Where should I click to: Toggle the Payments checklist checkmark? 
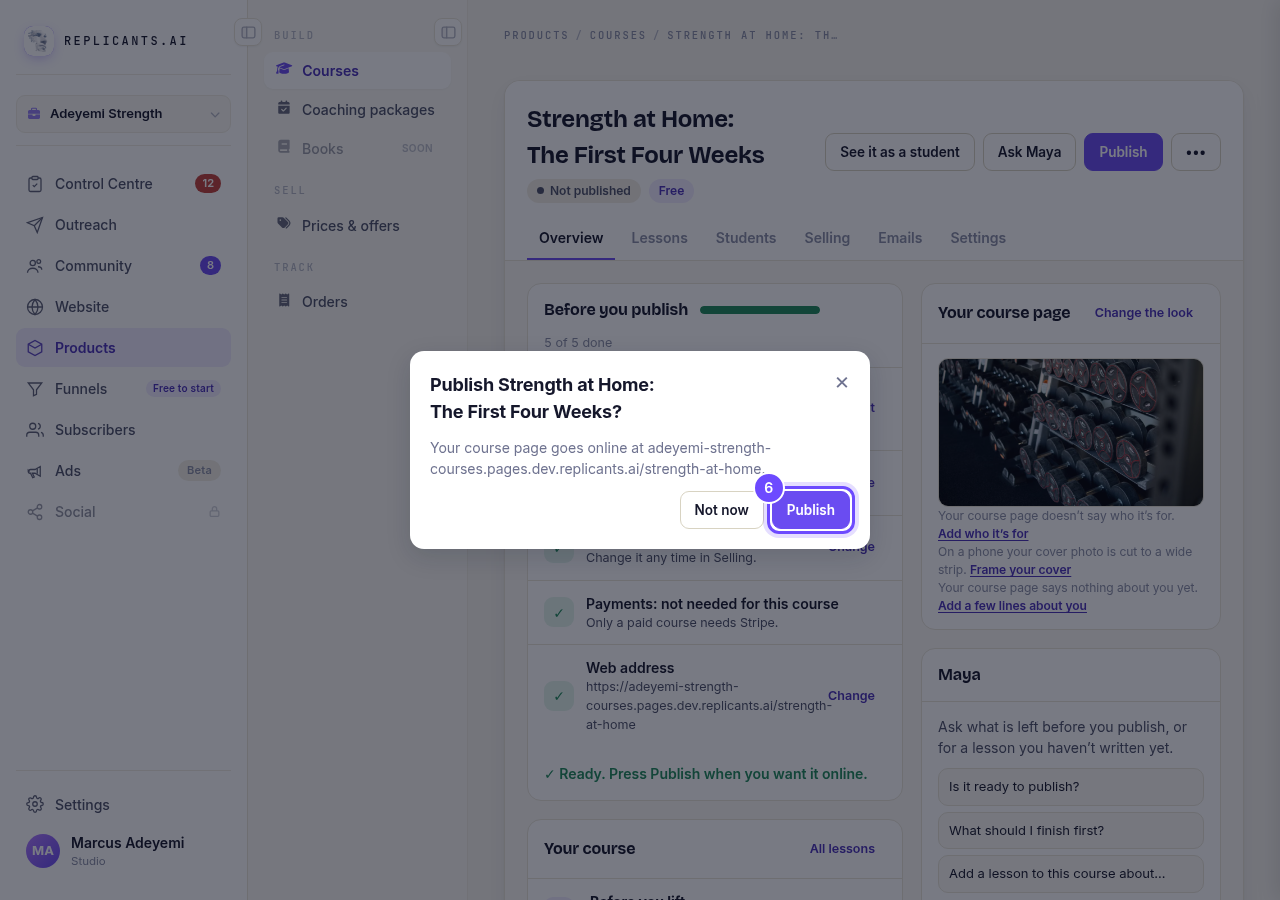point(559,613)
